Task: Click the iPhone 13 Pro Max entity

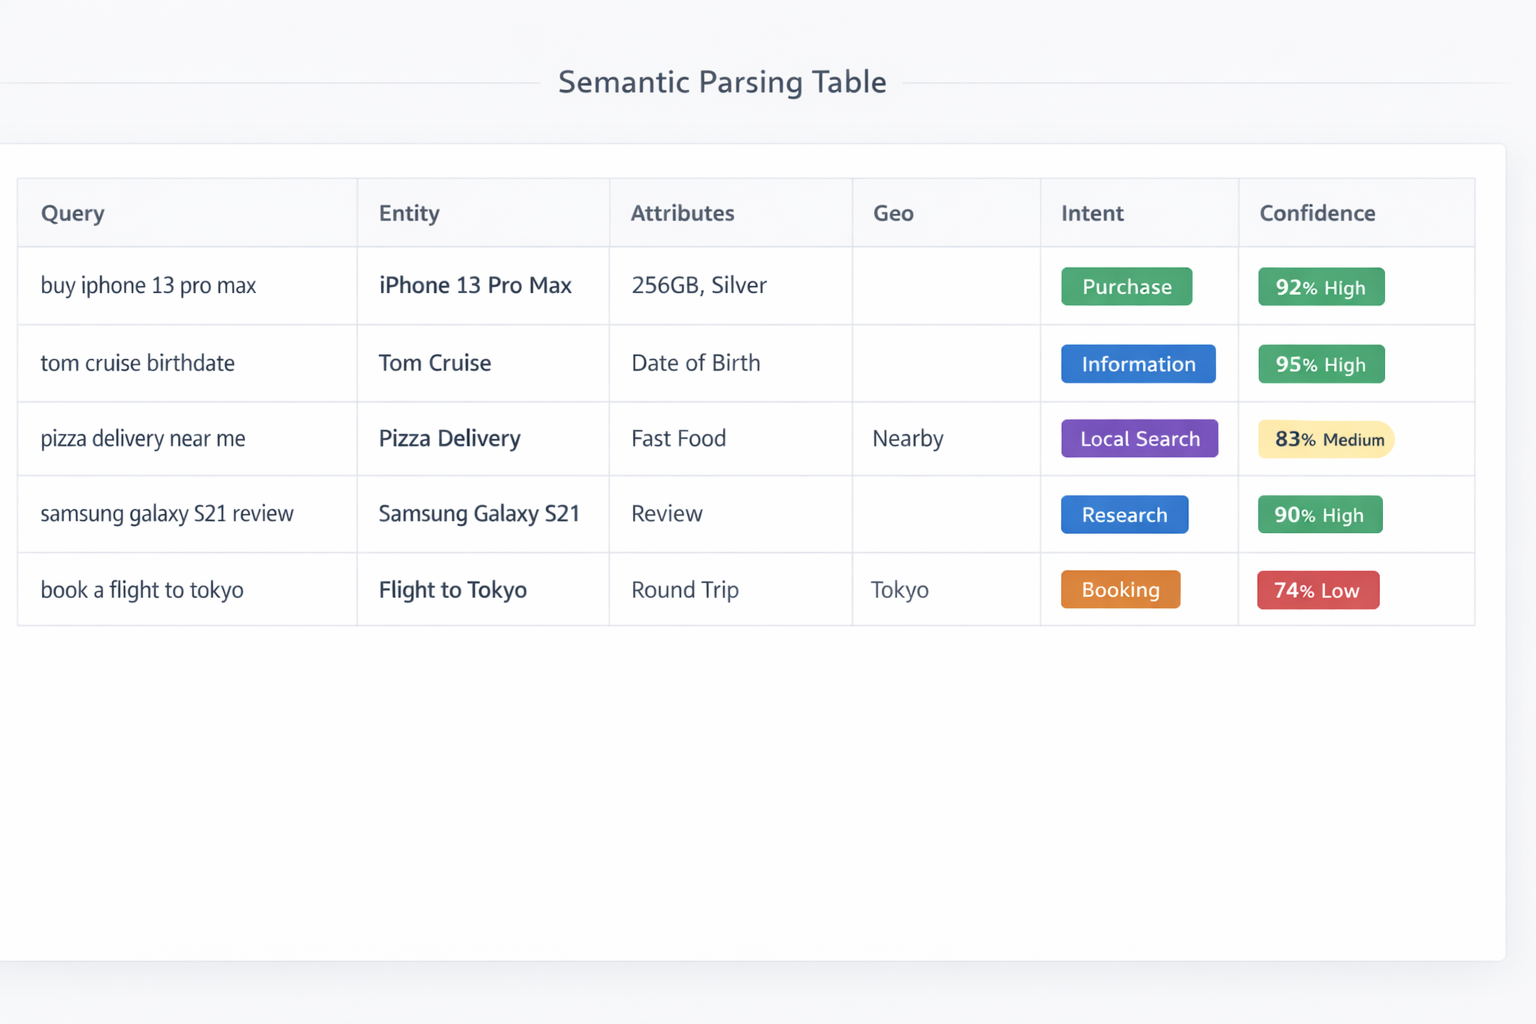Action: pyautogui.click(x=475, y=286)
